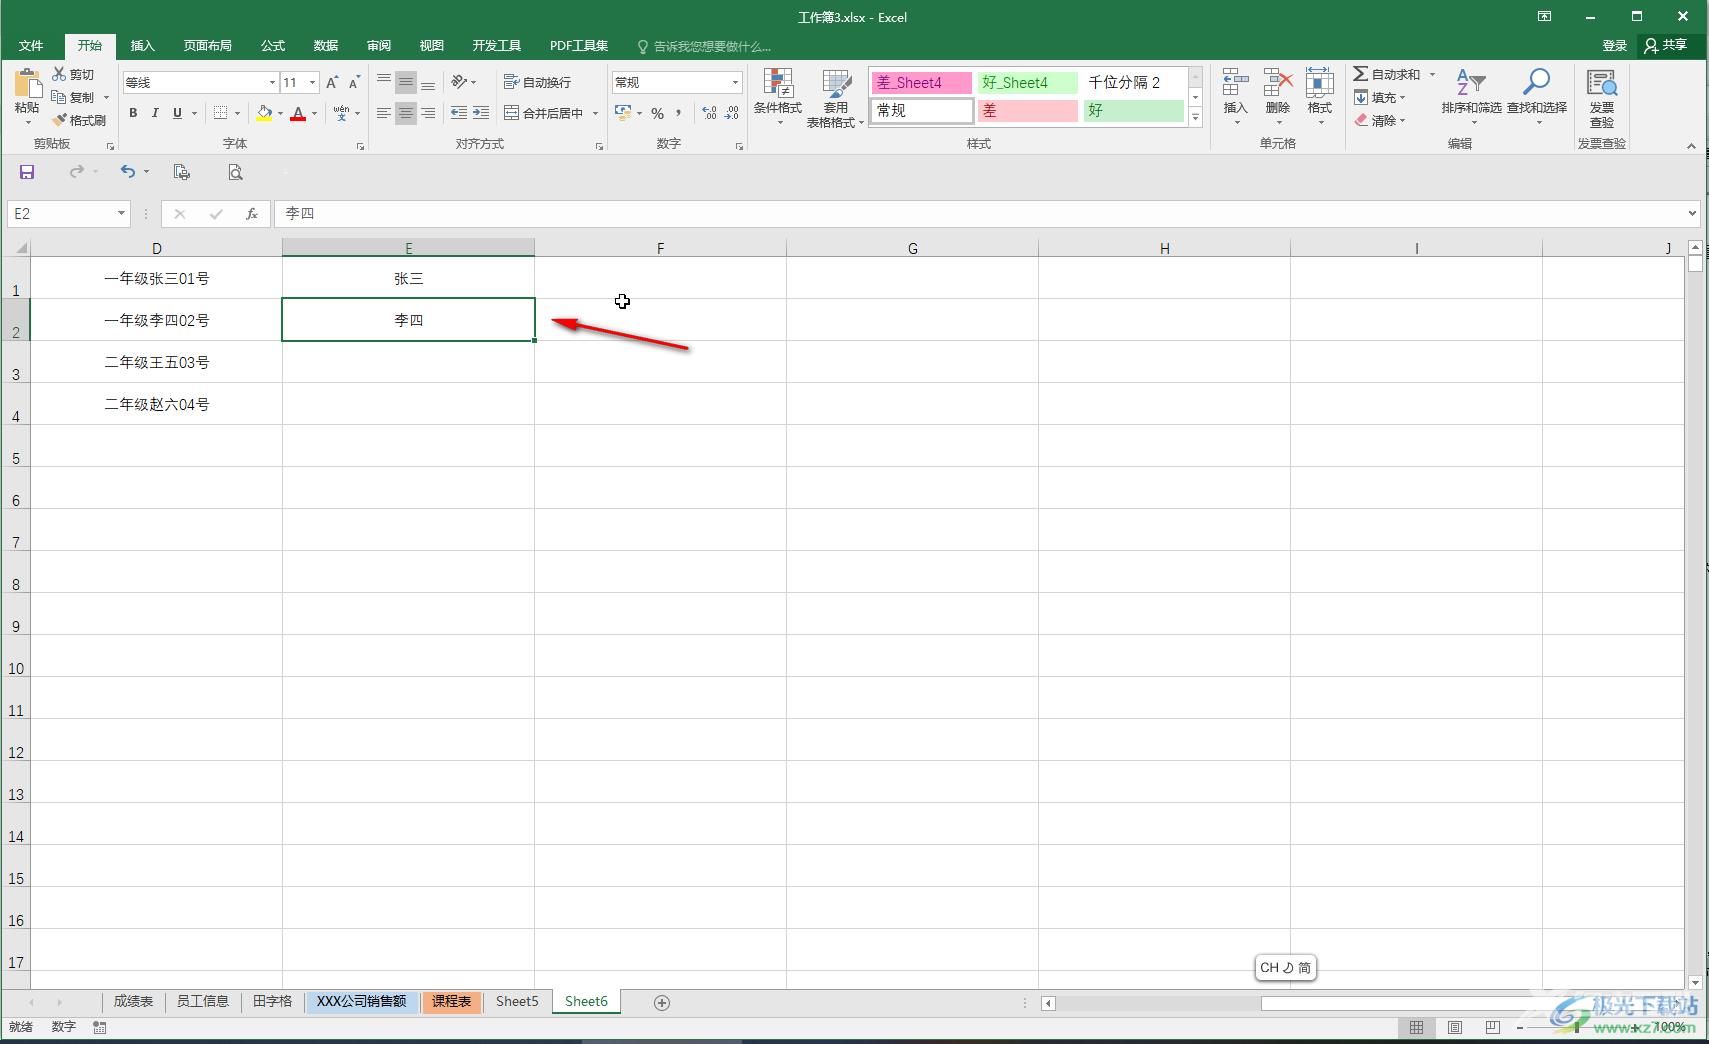Click the print preview magnifier icon in quick toolbar
1709x1044 pixels.
(x=235, y=172)
